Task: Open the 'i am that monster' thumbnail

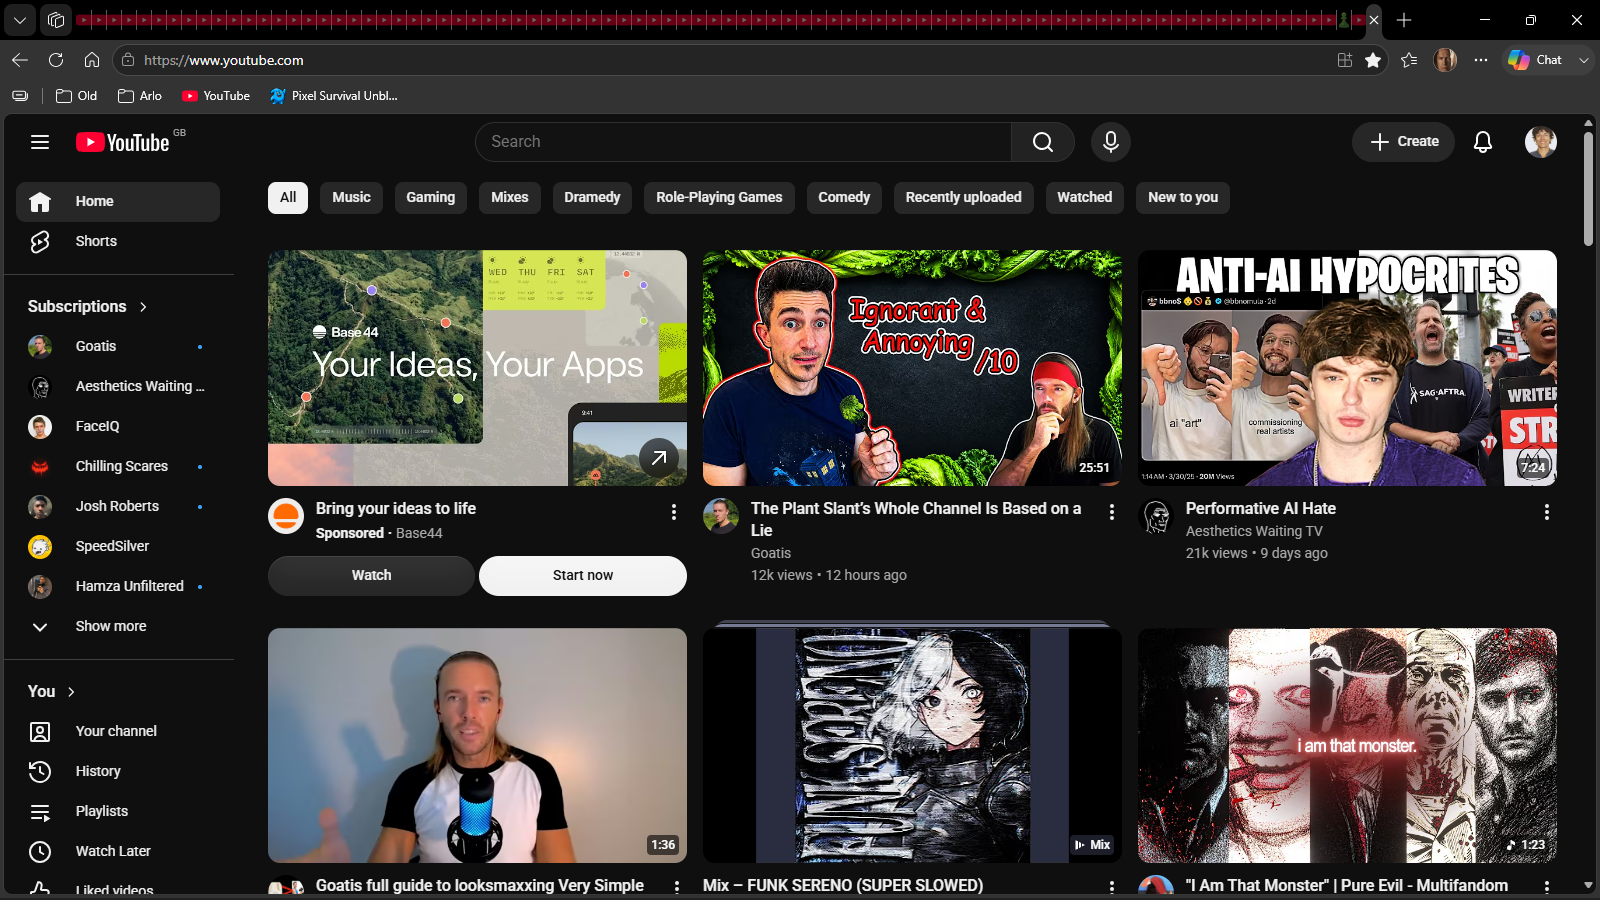Action: tap(1347, 745)
